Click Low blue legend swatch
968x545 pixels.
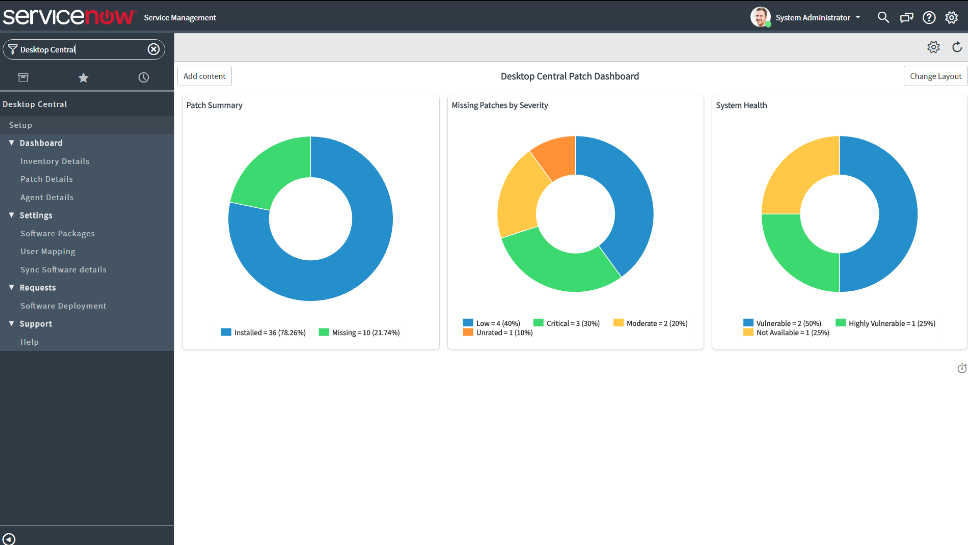pyautogui.click(x=468, y=323)
